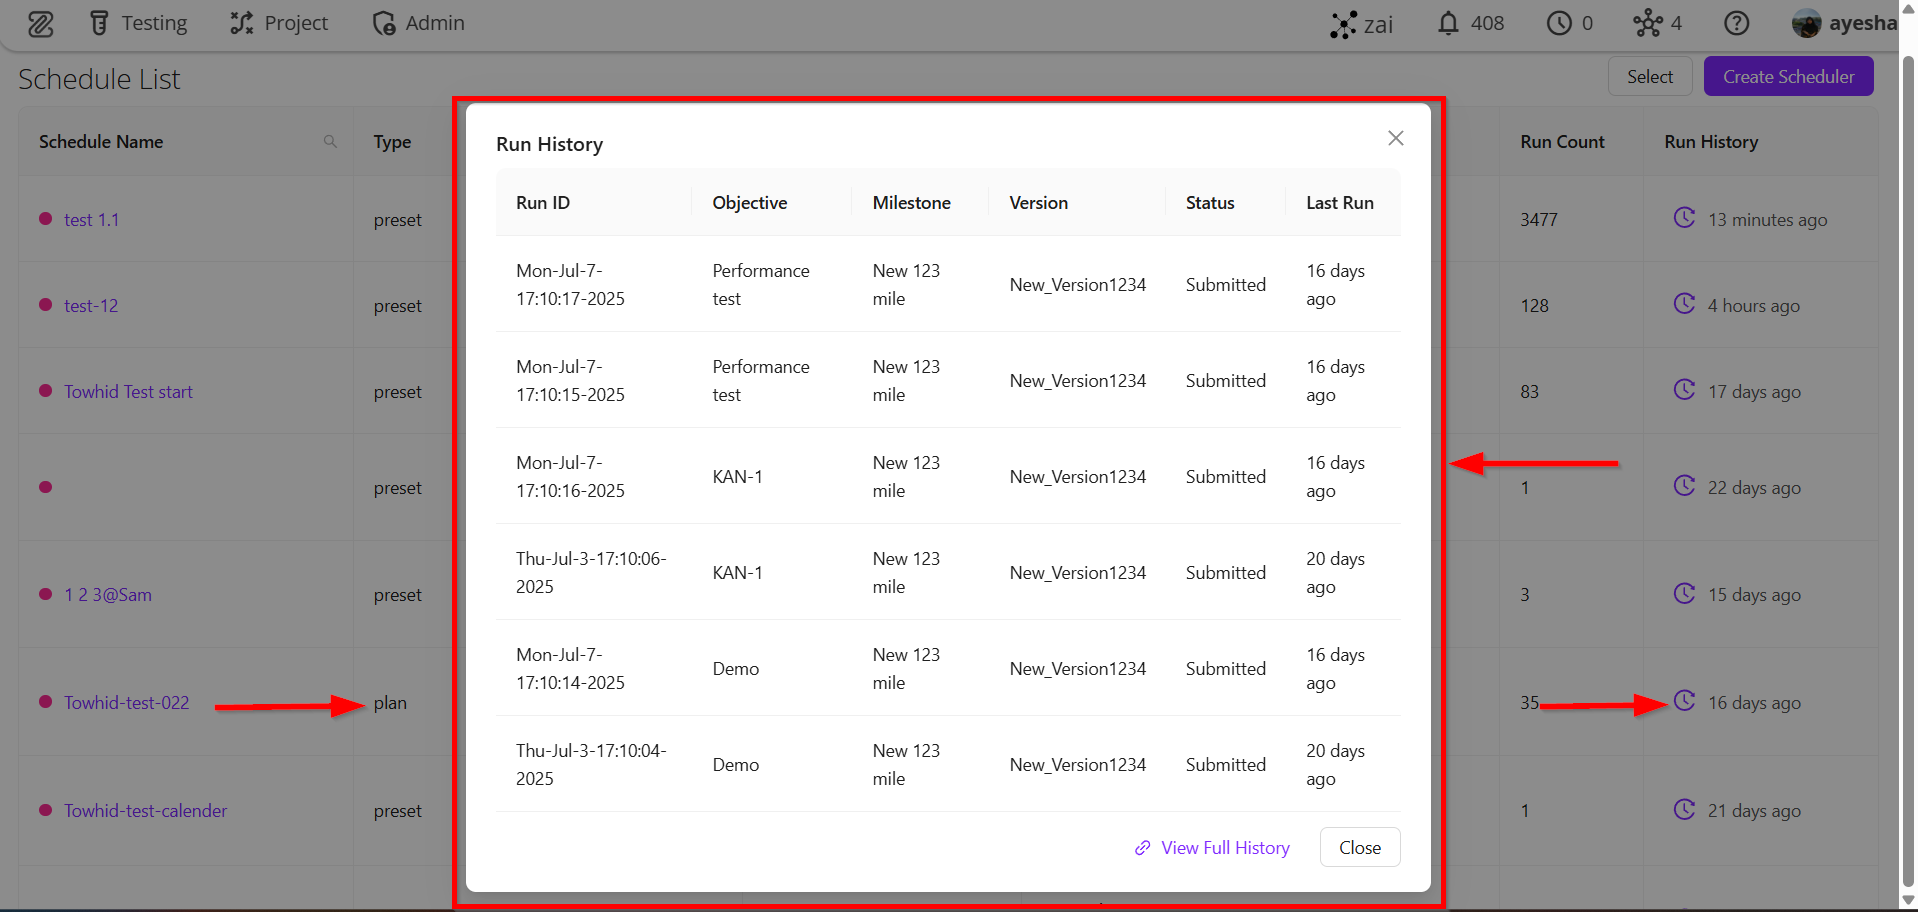Open the Project menu
The width and height of the screenshot is (1918, 912).
pyautogui.click(x=279, y=23)
